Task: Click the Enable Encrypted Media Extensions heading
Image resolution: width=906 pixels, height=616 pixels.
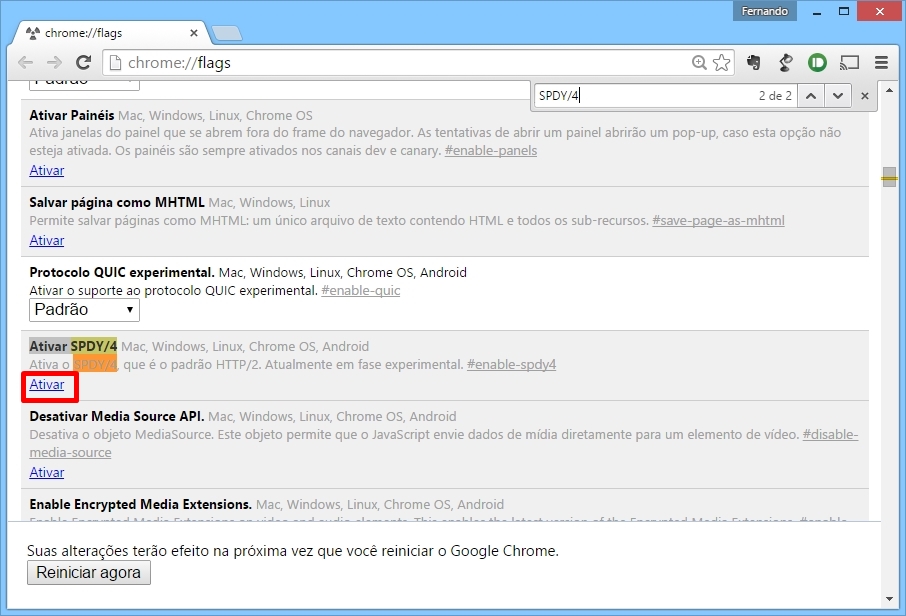Action: [140, 504]
